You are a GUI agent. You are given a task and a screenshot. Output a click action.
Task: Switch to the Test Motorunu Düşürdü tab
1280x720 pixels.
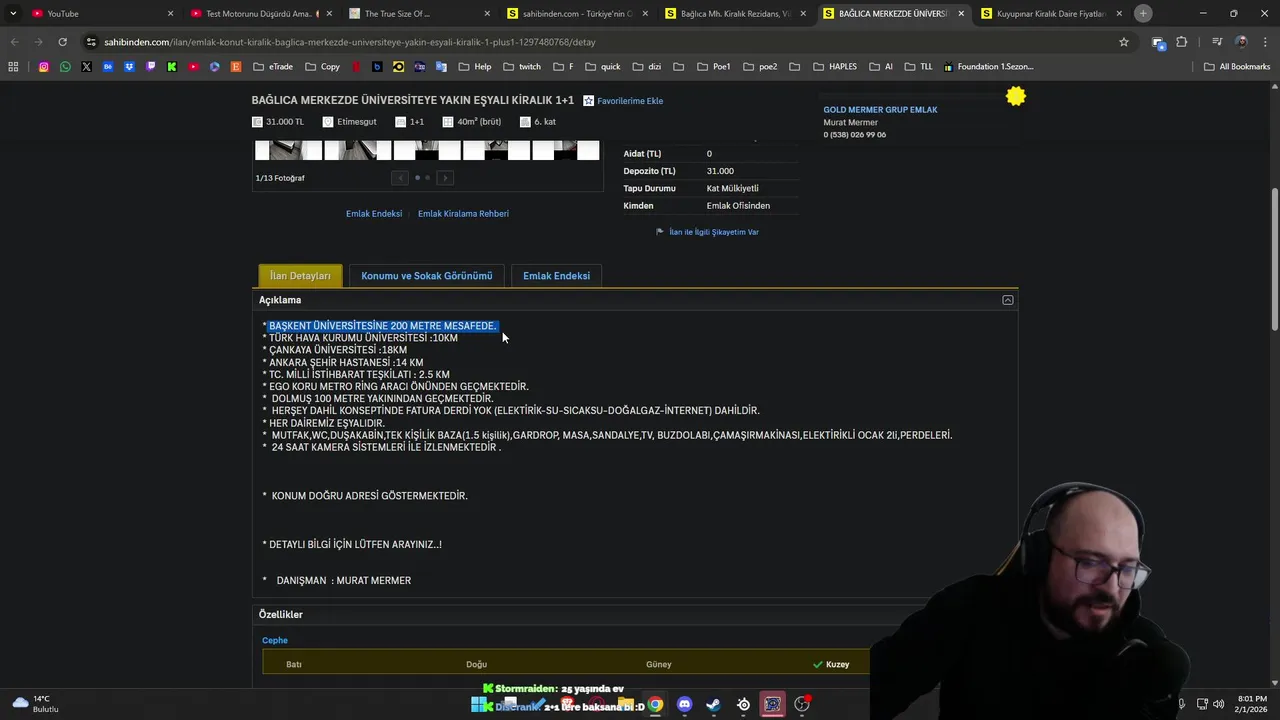point(258,14)
